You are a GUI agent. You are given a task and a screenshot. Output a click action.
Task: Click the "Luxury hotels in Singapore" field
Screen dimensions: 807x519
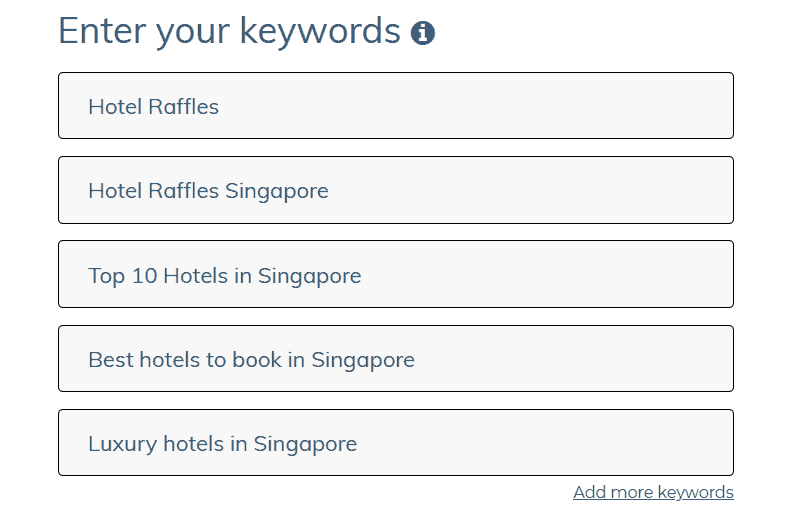click(x=395, y=443)
